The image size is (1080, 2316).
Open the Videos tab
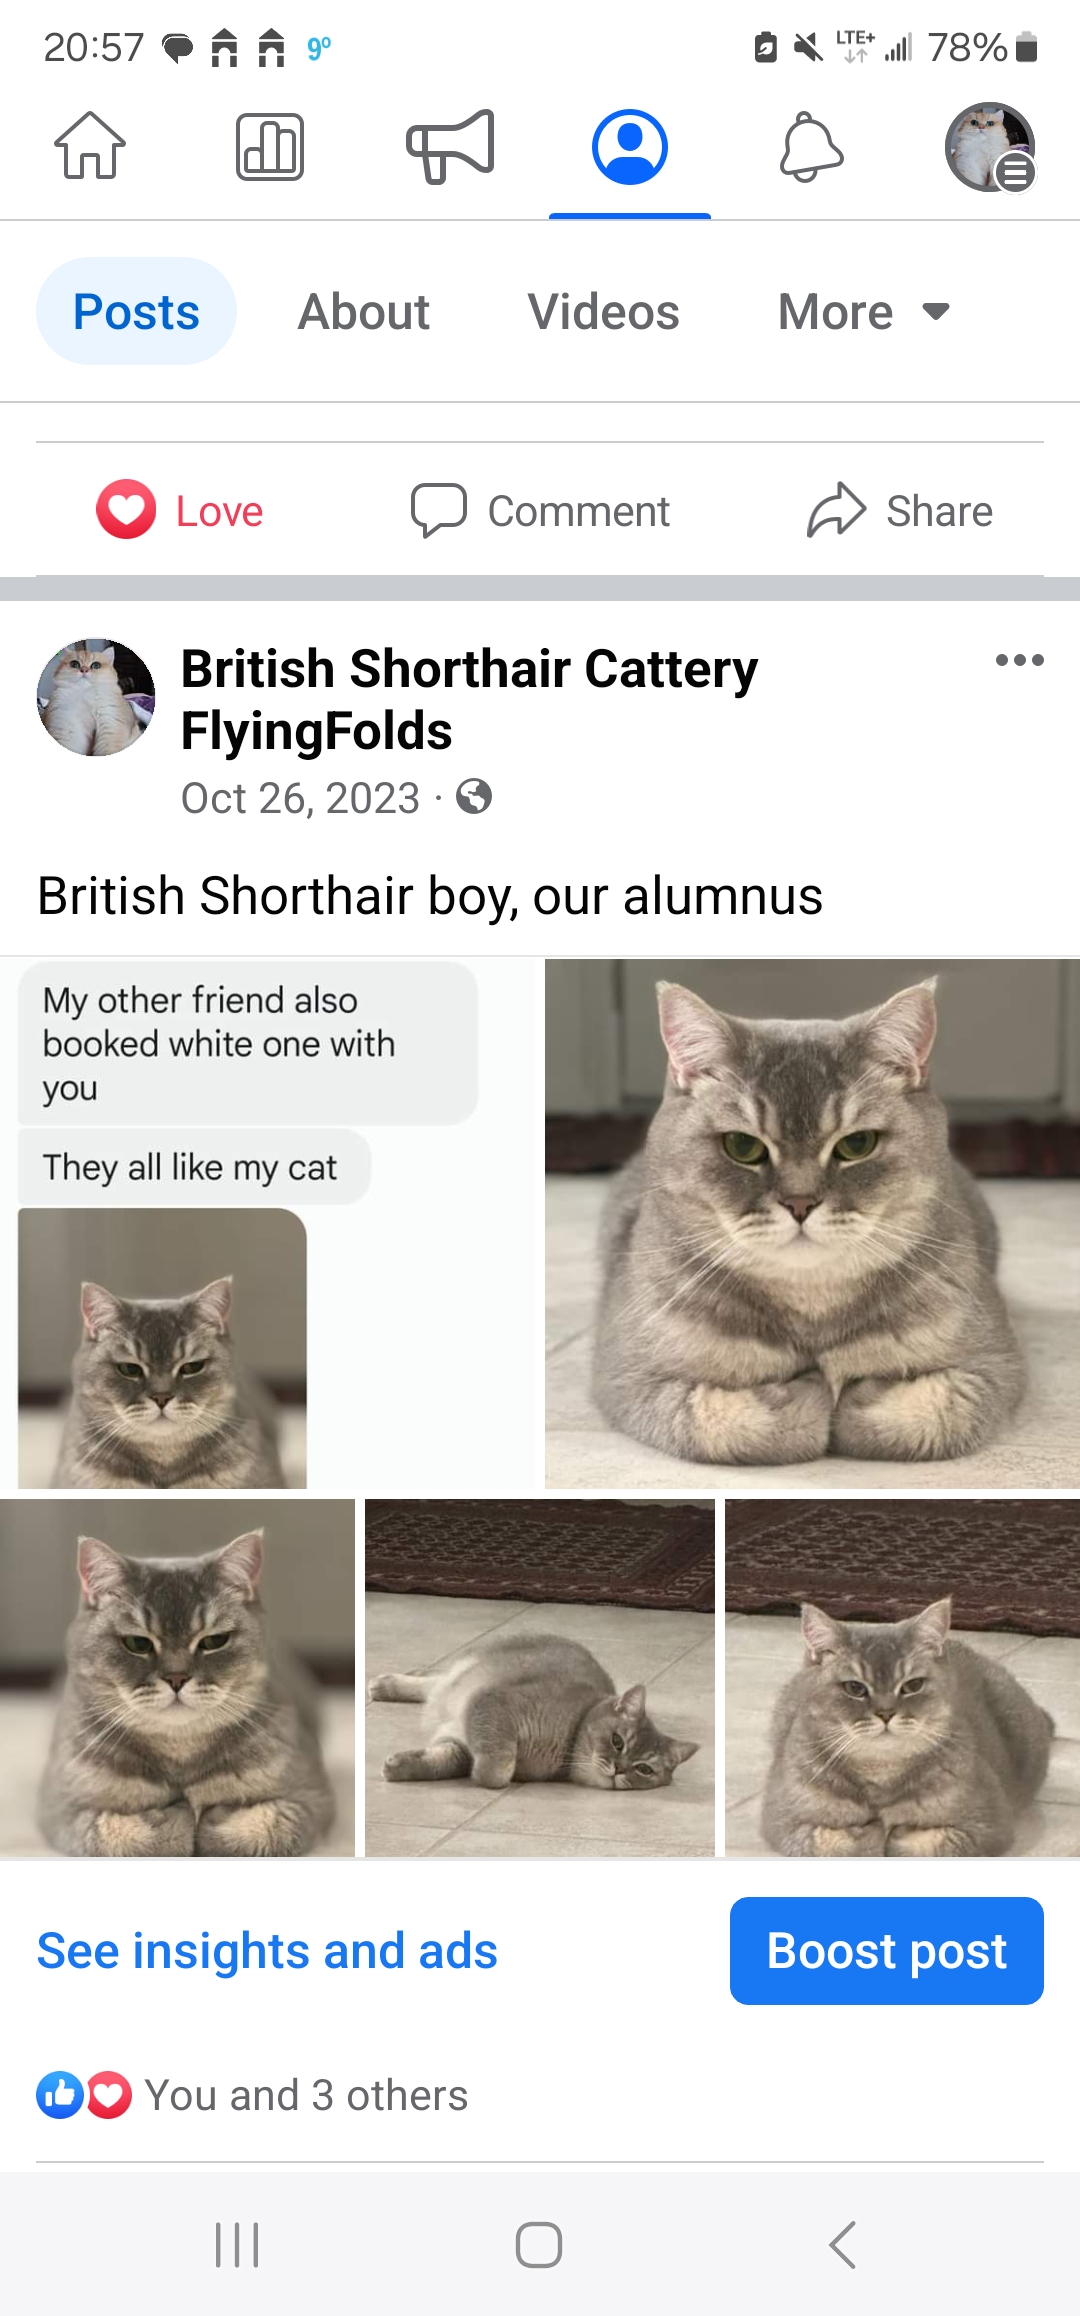[x=603, y=312]
